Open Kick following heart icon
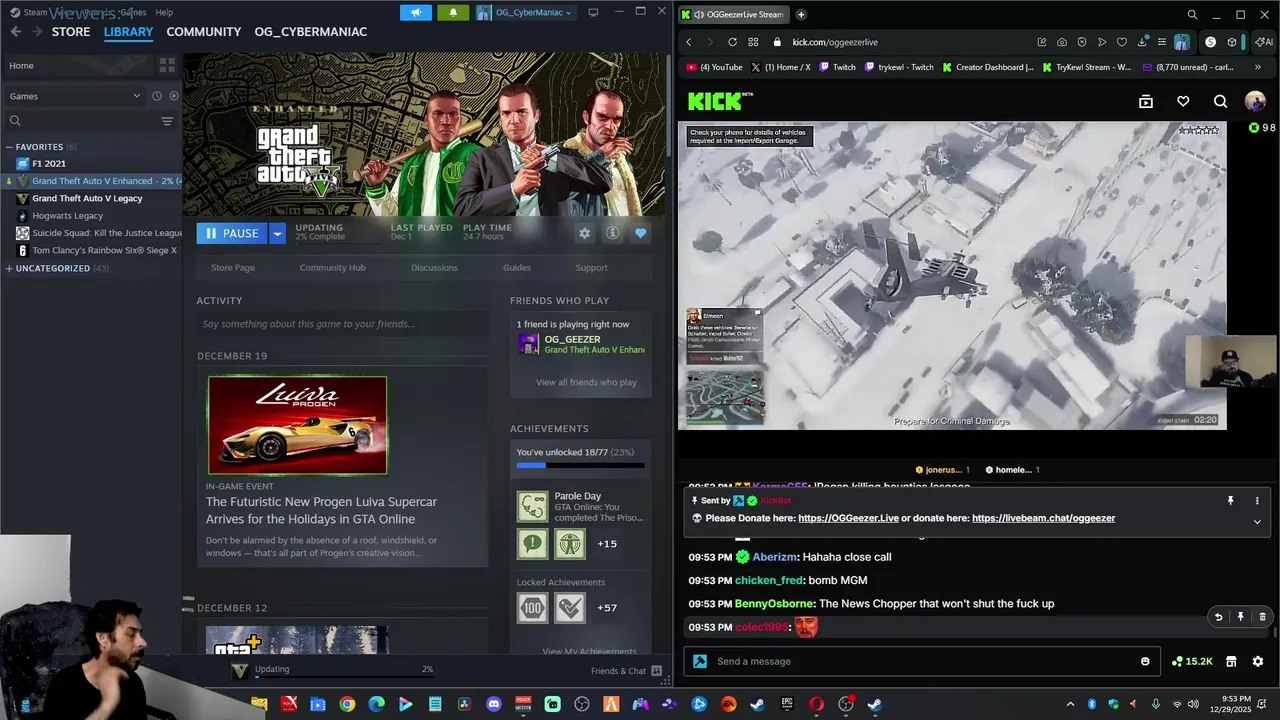Screen dimensions: 1280x720 [x=1183, y=101]
